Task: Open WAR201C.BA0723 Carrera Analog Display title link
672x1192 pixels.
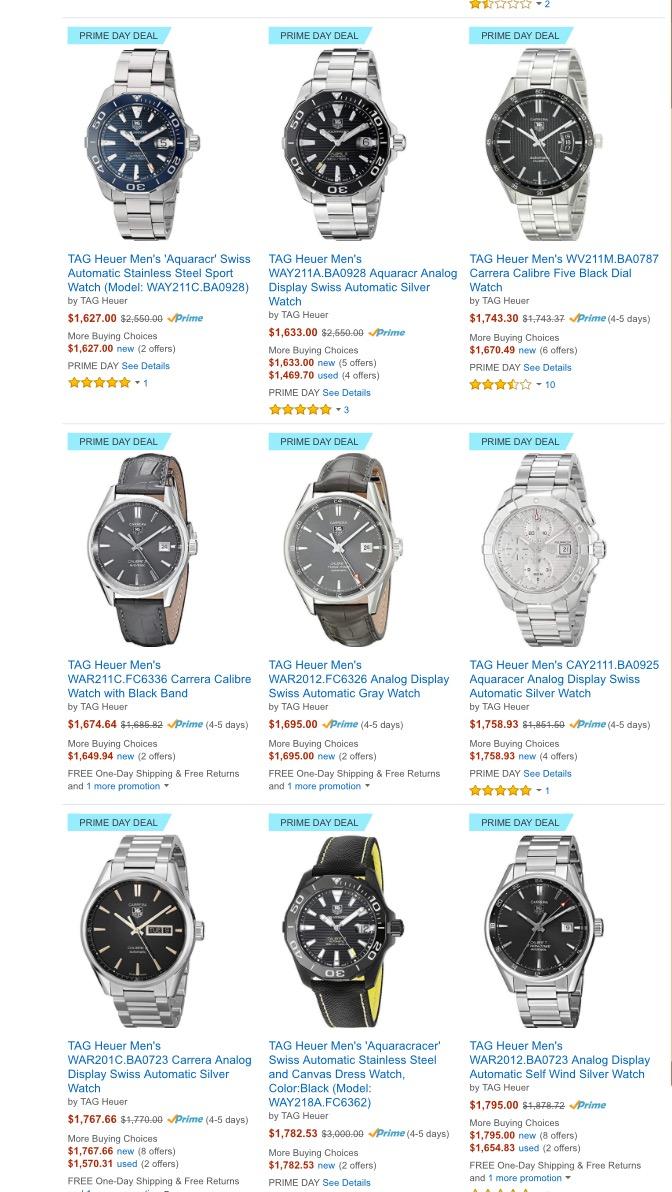Action: (160, 1067)
